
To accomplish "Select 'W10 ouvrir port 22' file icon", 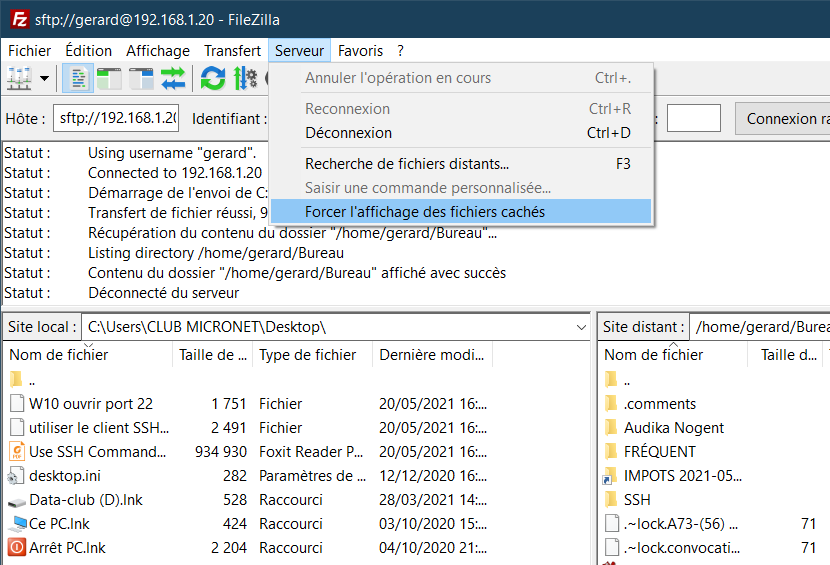I will pyautogui.click(x=17, y=403).
